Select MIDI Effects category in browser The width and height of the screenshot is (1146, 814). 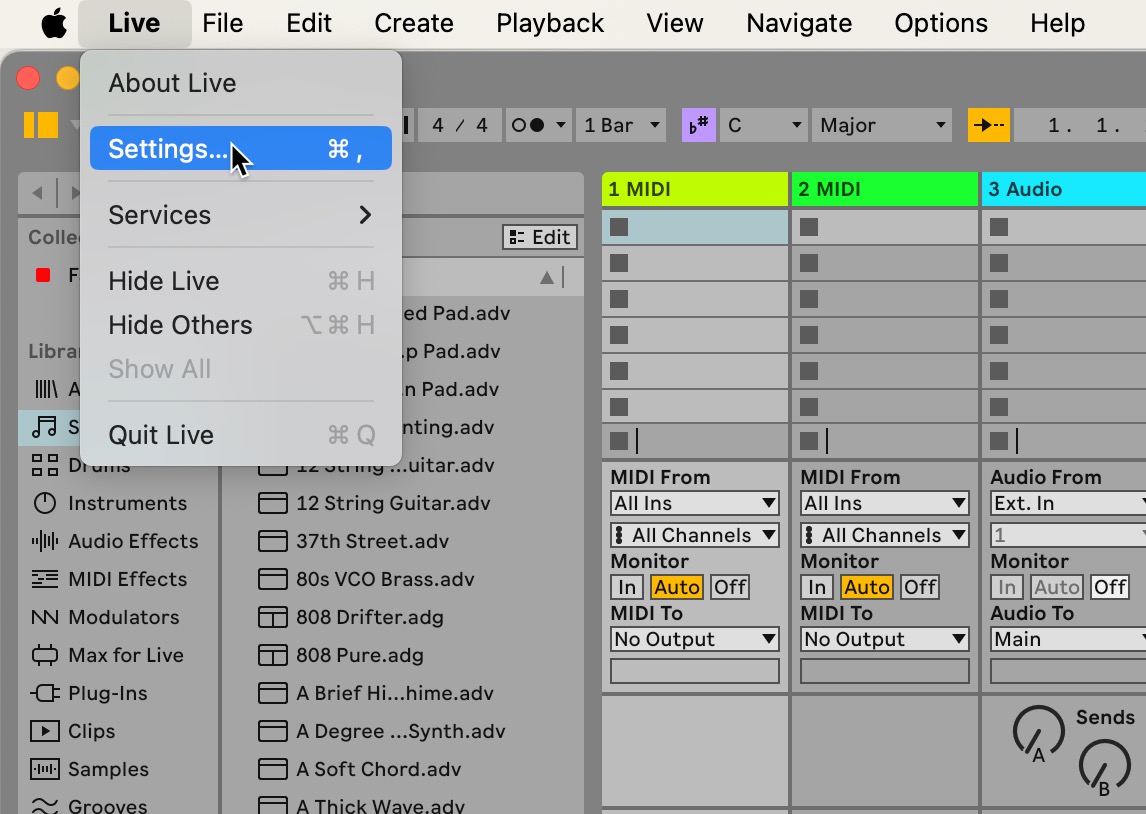[x=127, y=579]
